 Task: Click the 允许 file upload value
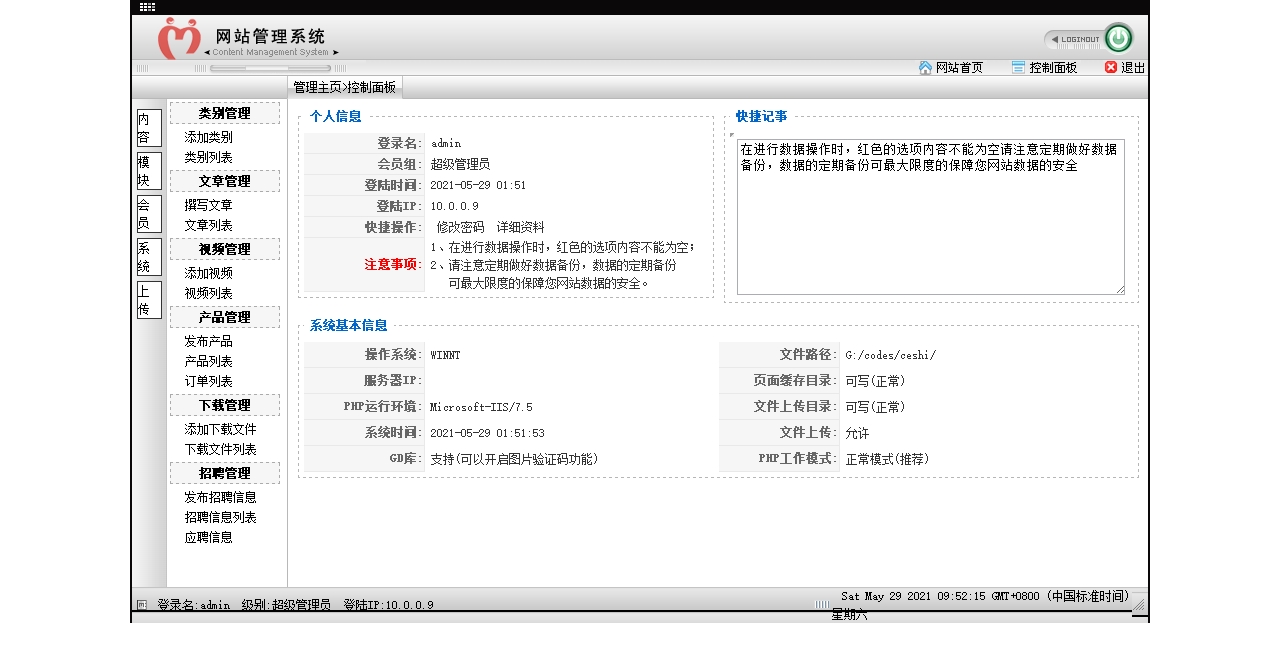point(857,433)
